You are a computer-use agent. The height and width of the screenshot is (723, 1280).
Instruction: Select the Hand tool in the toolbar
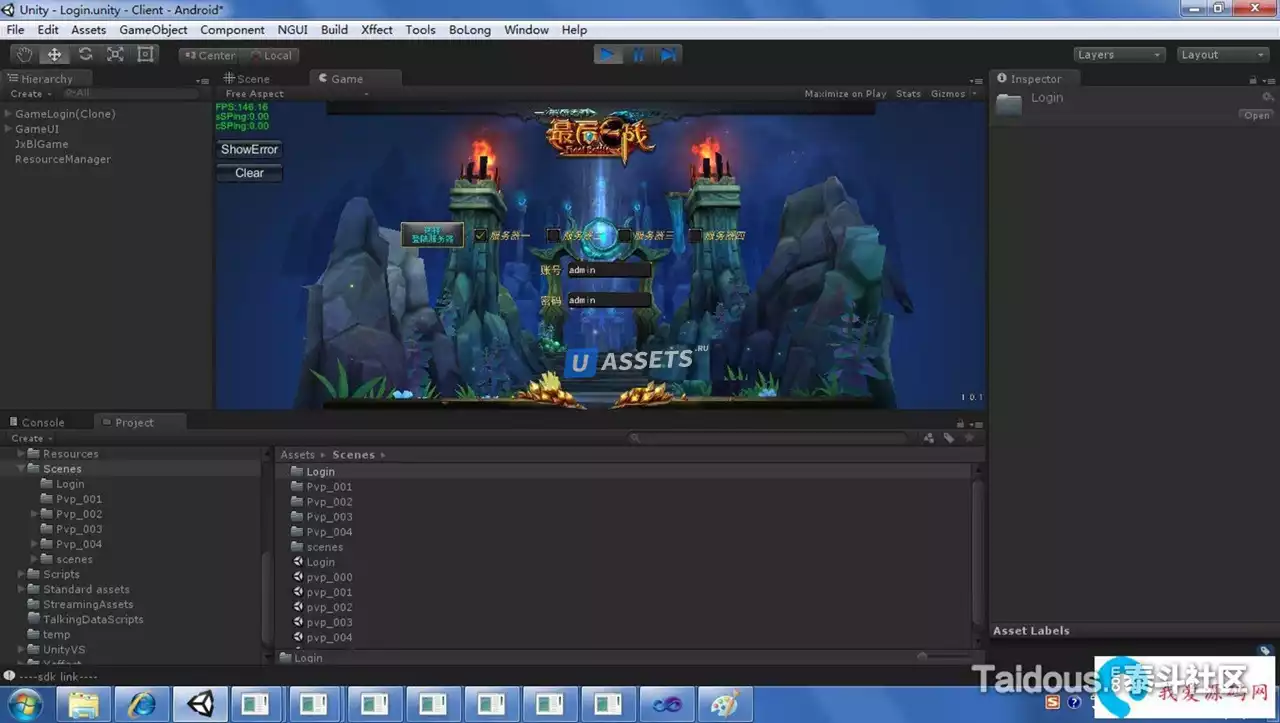(25, 55)
